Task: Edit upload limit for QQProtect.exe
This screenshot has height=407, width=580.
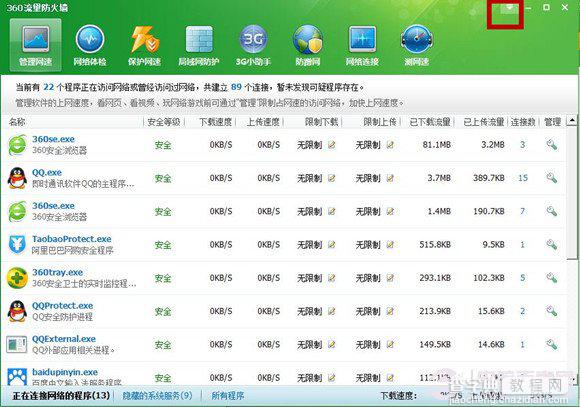Action: [390, 311]
